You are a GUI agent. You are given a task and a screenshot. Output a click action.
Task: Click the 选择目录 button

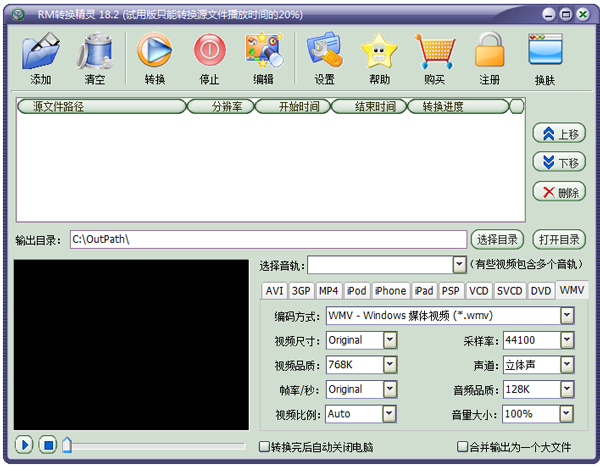tap(497, 240)
